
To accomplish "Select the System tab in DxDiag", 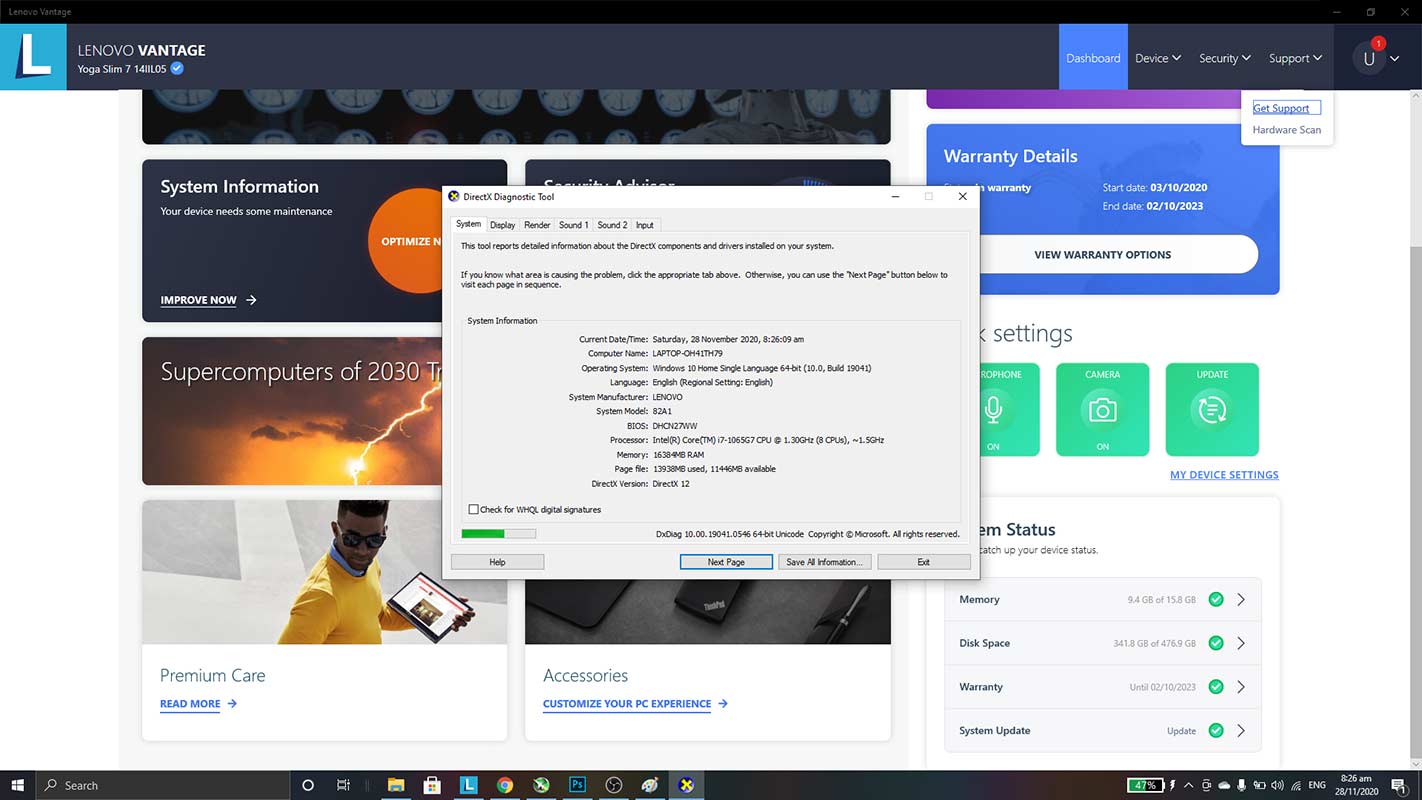I will (468, 224).
